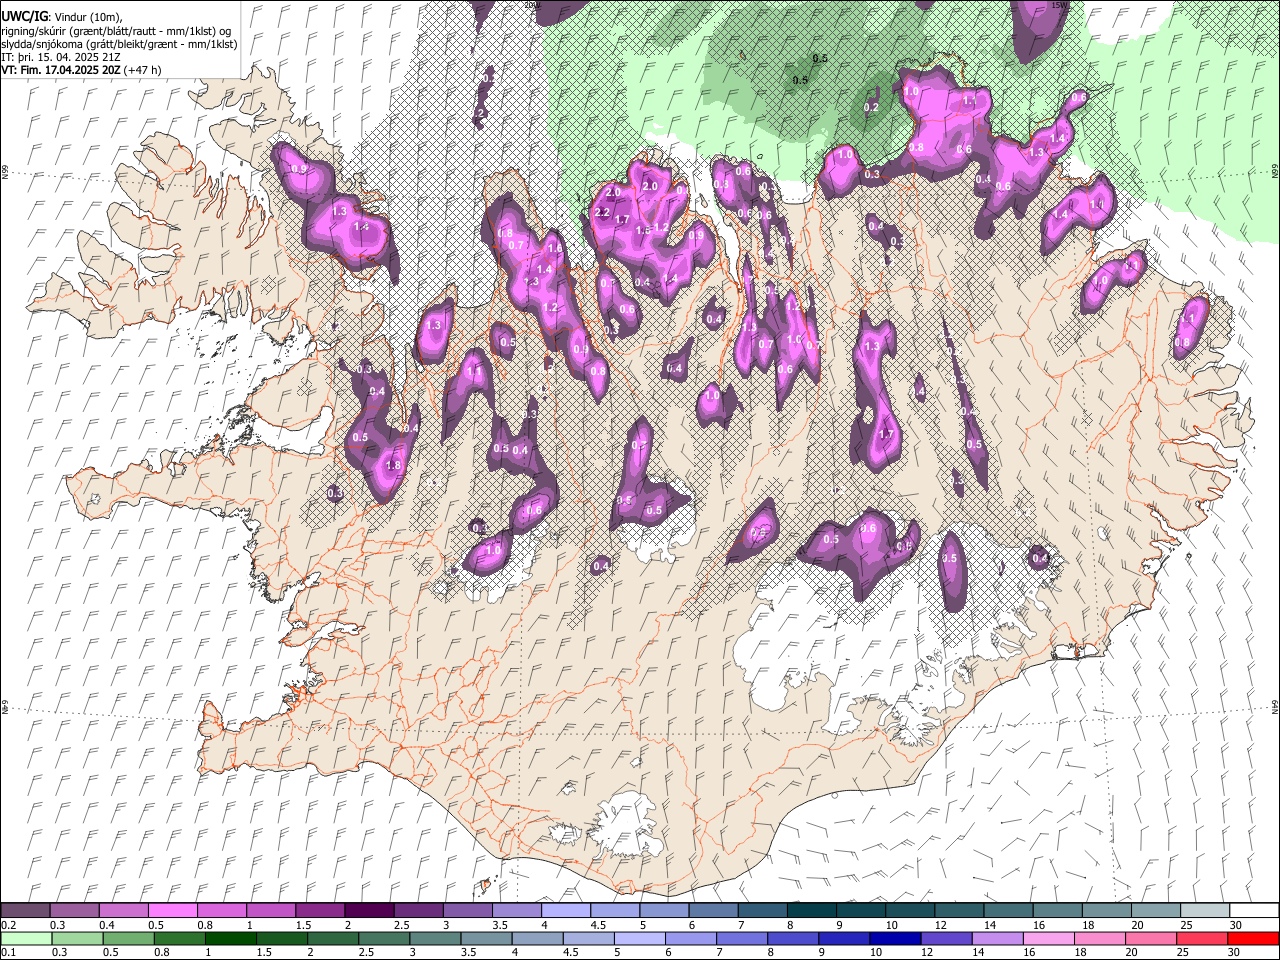Click the legend line starting 'slydda/snjókoma'
Viewport: 1280px width, 960px height.
point(119,44)
